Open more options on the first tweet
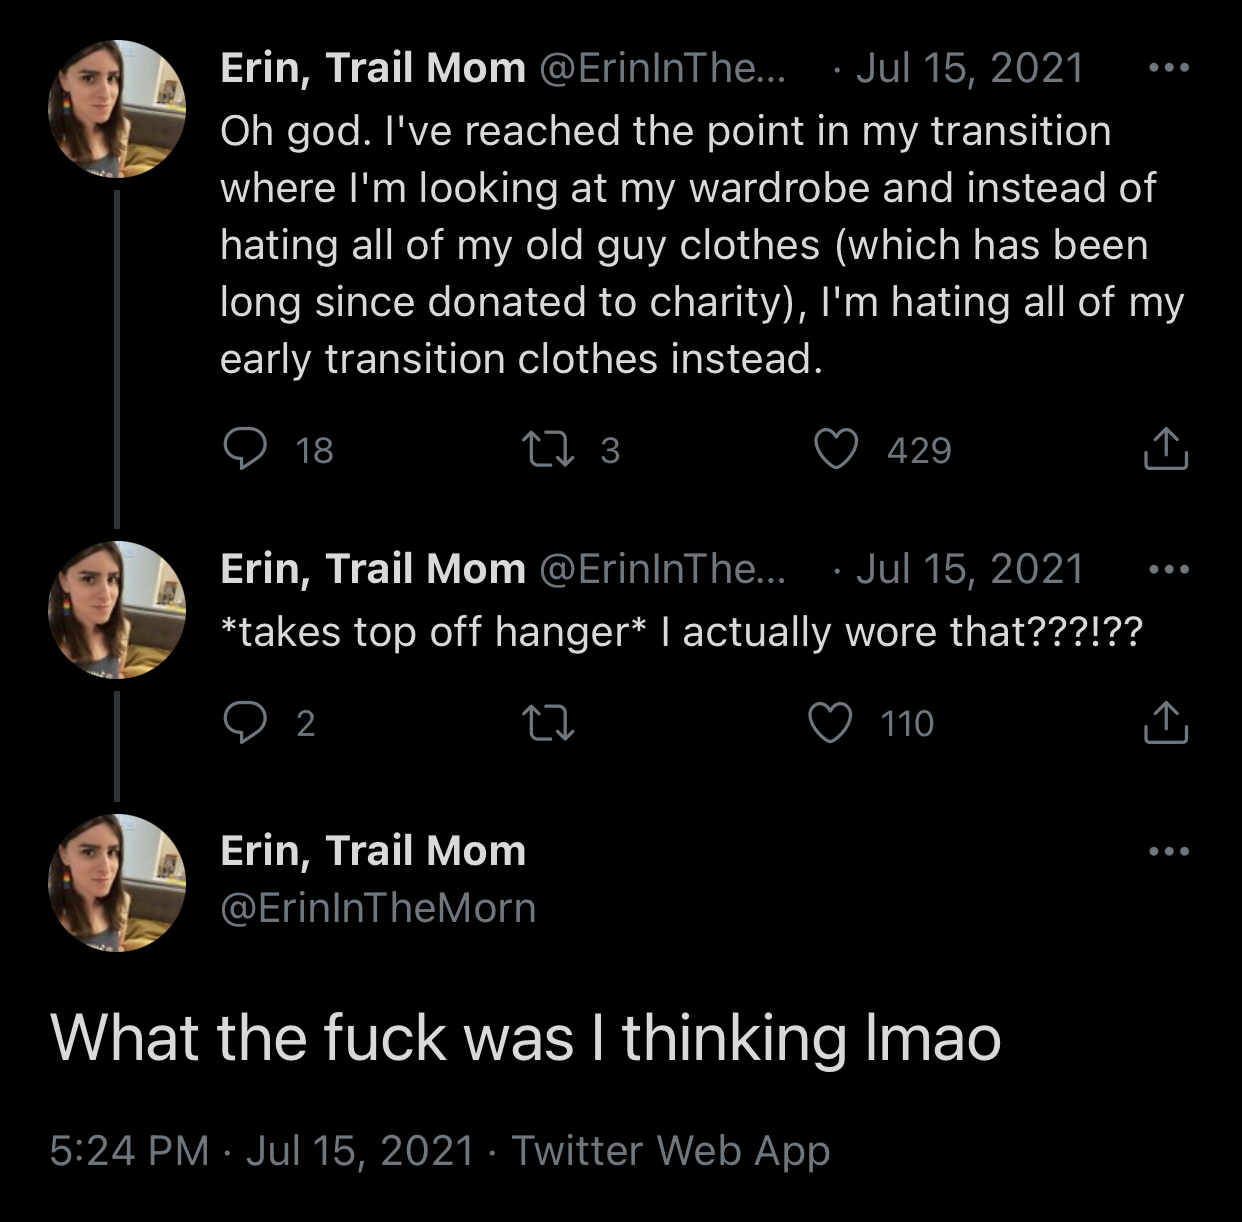The image size is (1242, 1222). (x=1168, y=68)
